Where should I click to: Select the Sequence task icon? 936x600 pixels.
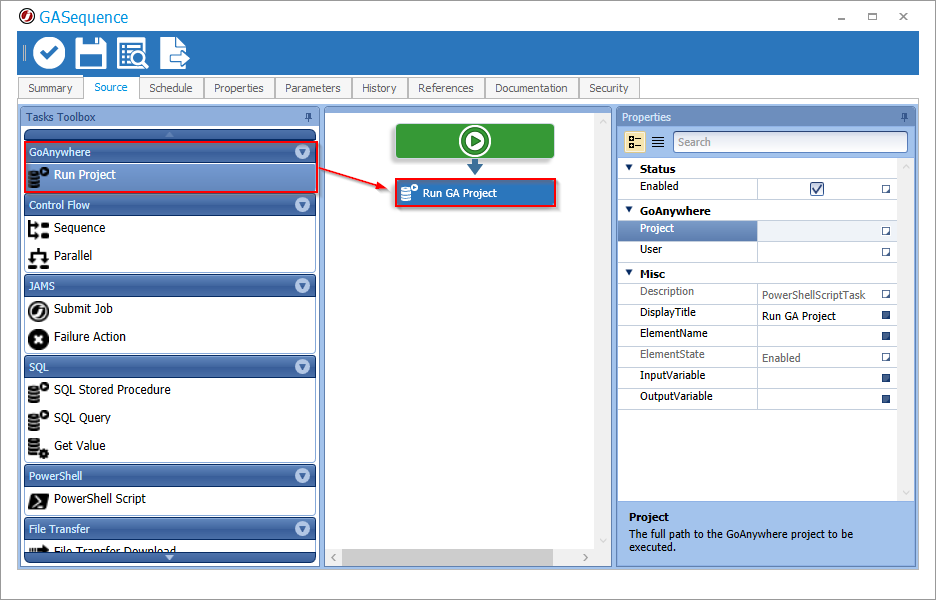pos(39,229)
